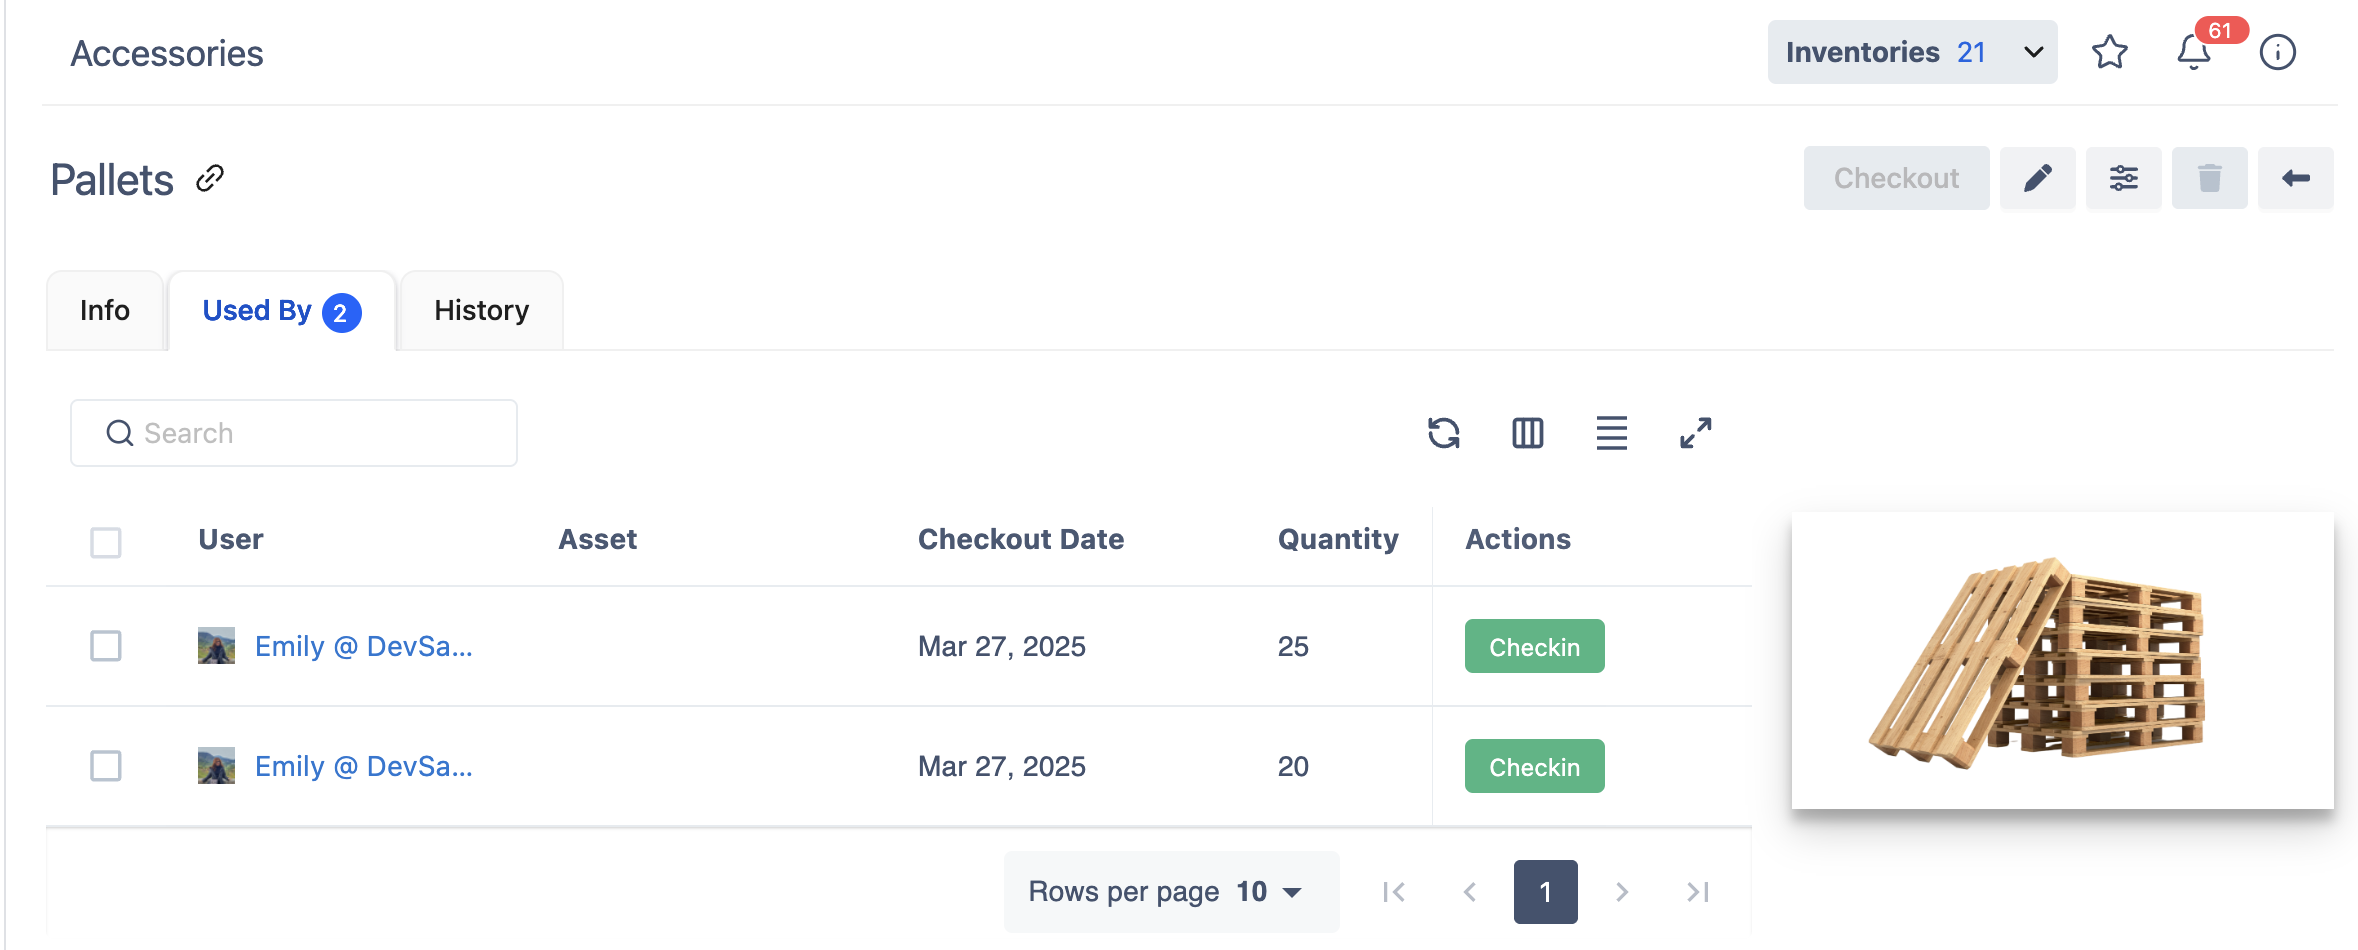Copy the Pallets permalink icon

click(x=210, y=178)
